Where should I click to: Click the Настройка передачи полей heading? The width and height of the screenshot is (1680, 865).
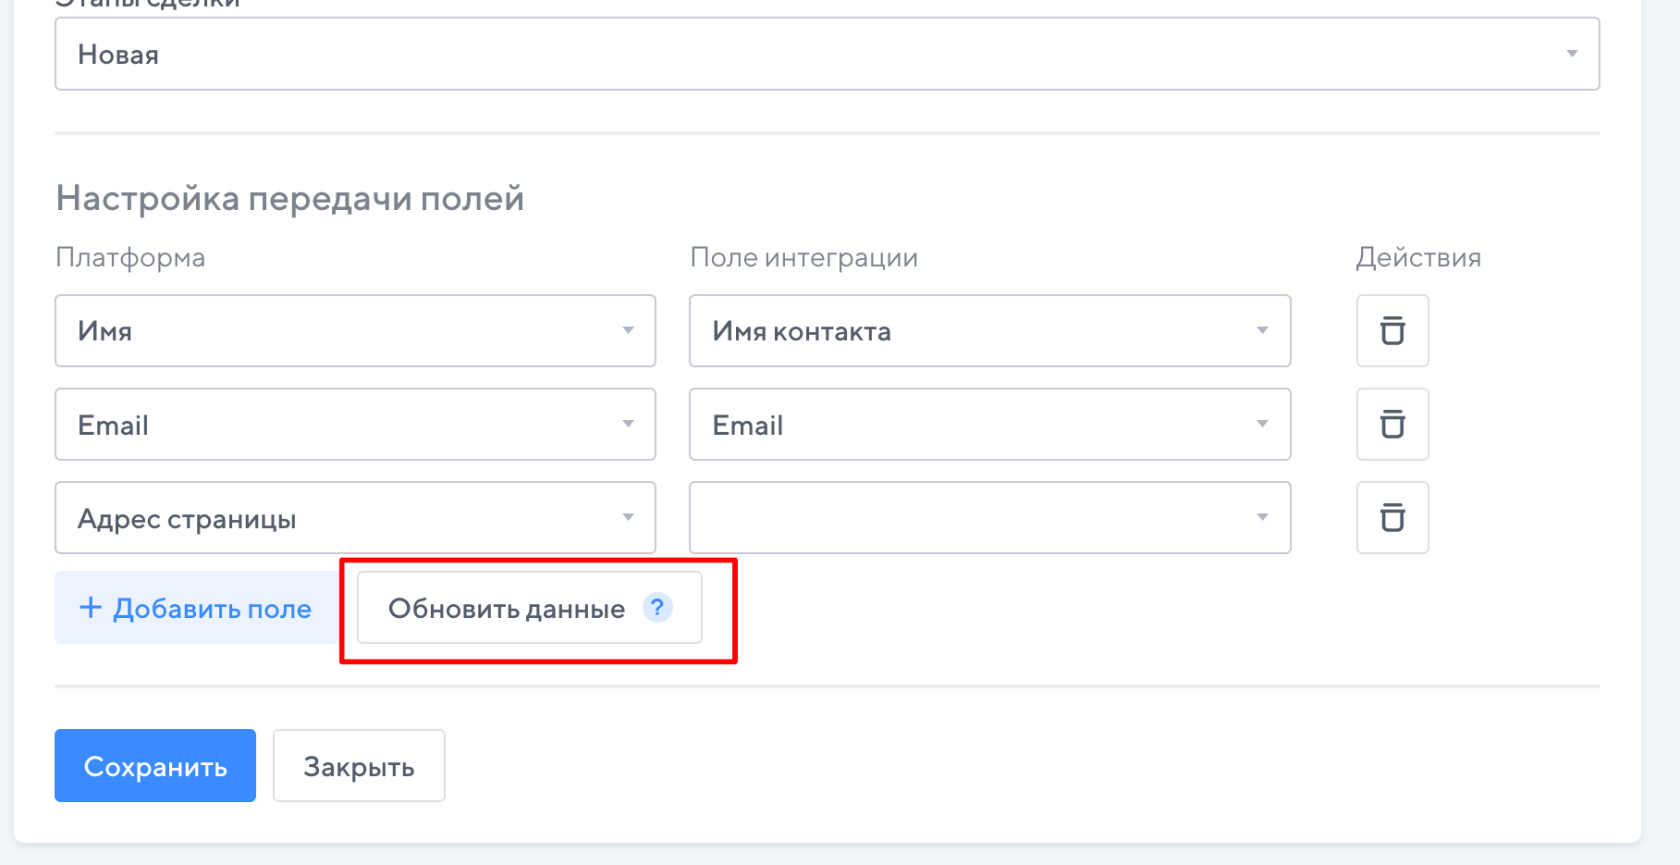(x=290, y=198)
